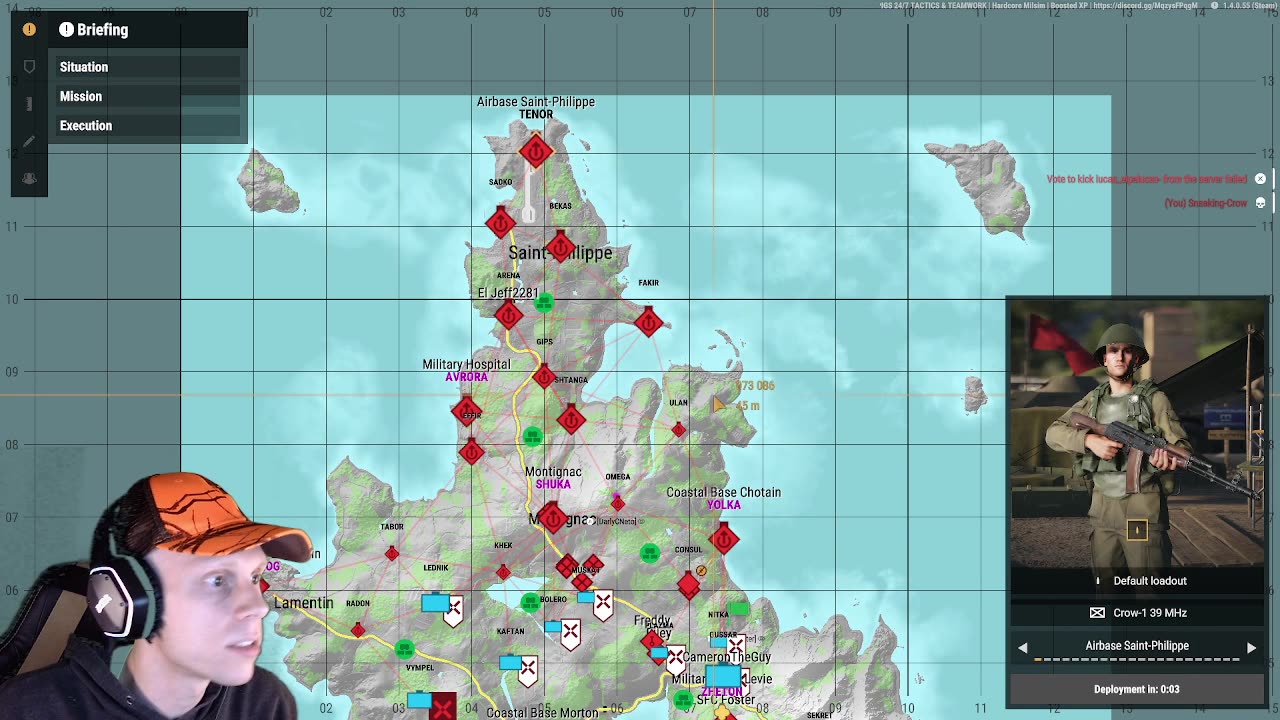Click the FAKIR red base marker

(648, 322)
